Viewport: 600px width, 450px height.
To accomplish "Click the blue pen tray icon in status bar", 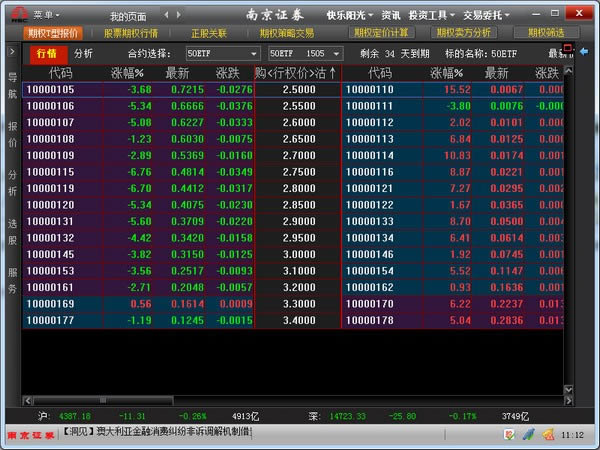I will pos(527,434).
